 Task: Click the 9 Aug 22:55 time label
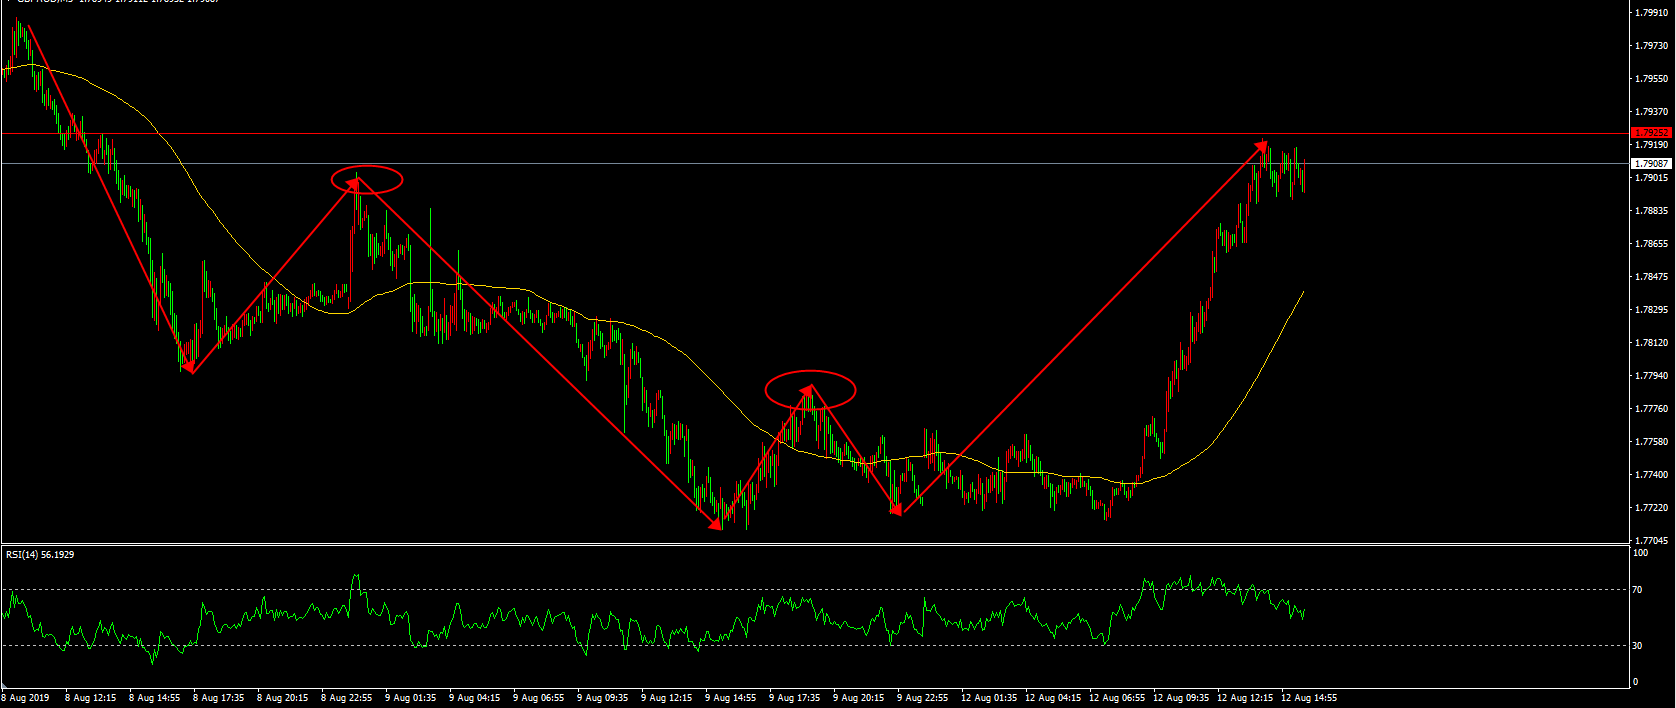(x=923, y=698)
